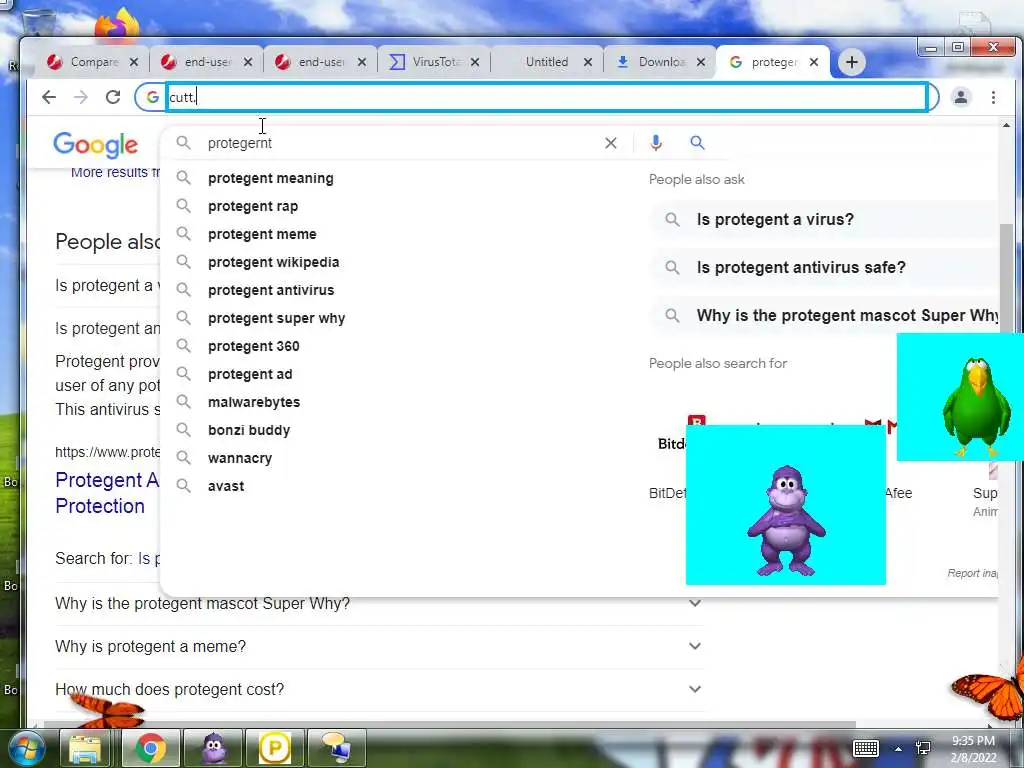Viewport: 1024px width, 768px height.
Task: Close the VirusTotal tab
Action: [x=475, y=62]
